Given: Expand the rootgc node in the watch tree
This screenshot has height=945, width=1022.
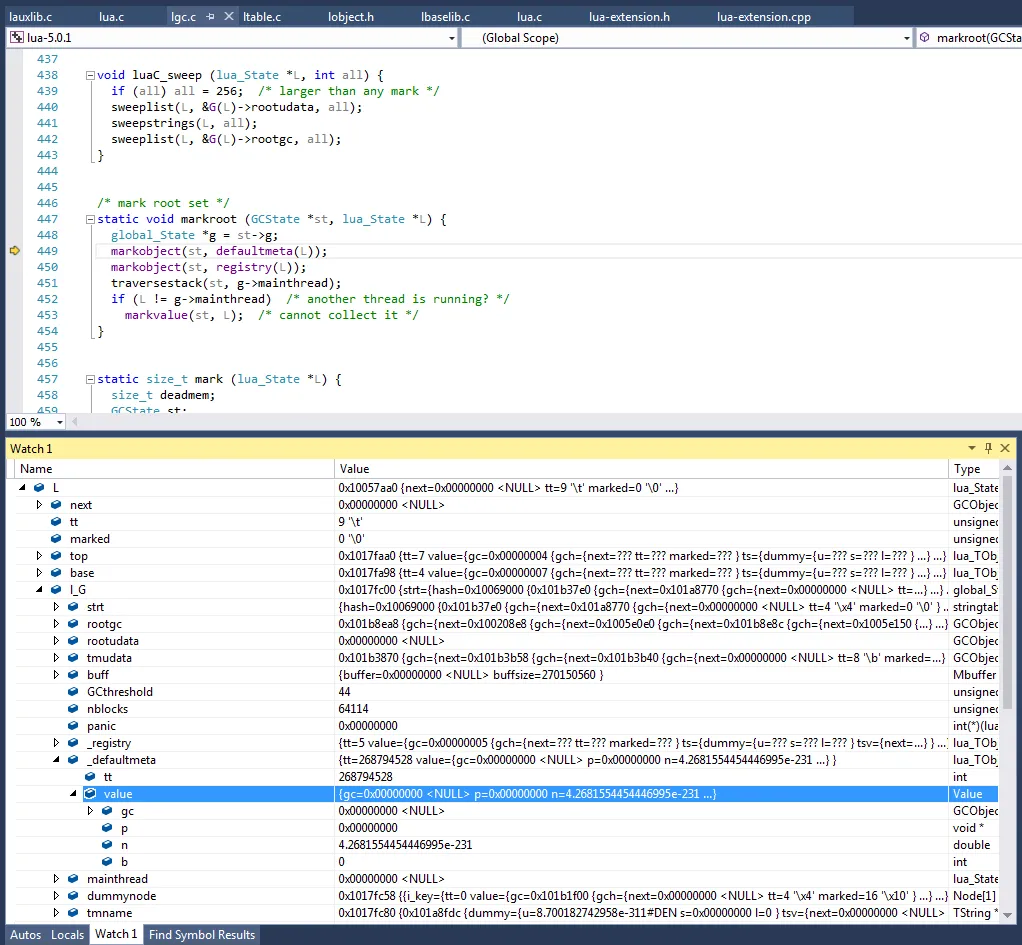Looking at the screenshot, I should [57, 624].
